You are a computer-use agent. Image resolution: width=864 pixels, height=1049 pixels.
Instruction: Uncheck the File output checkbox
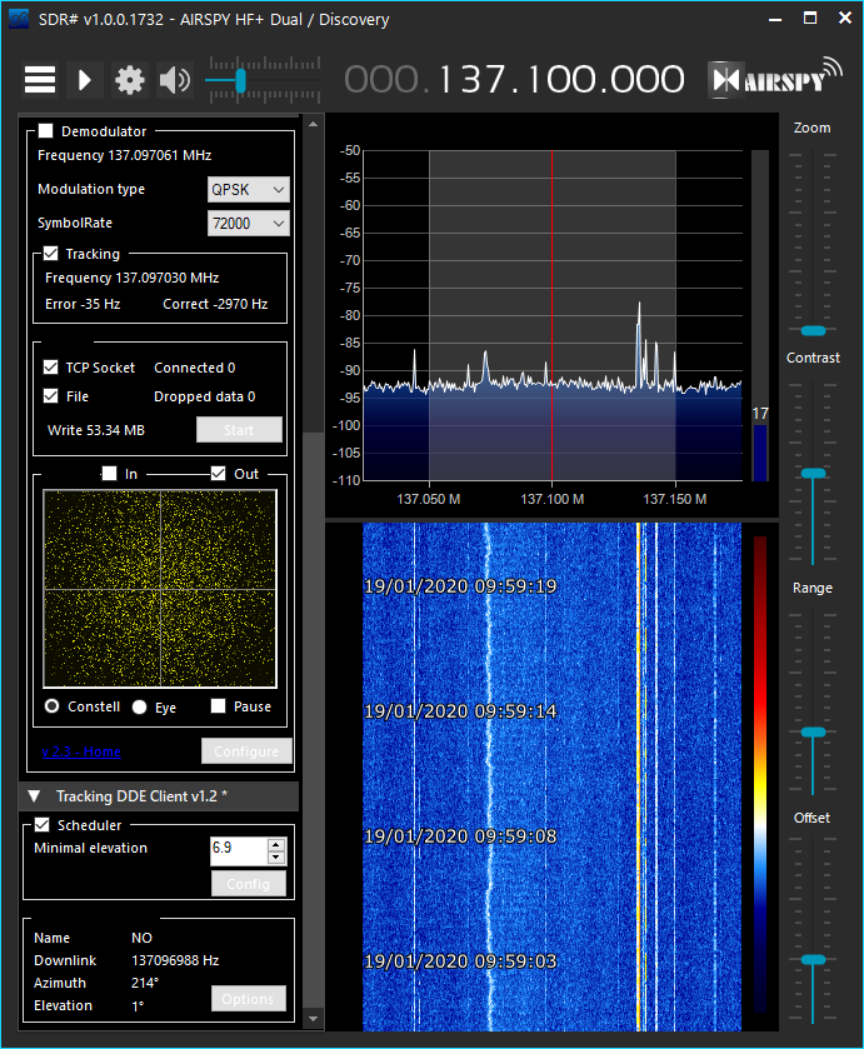point(51,396)
